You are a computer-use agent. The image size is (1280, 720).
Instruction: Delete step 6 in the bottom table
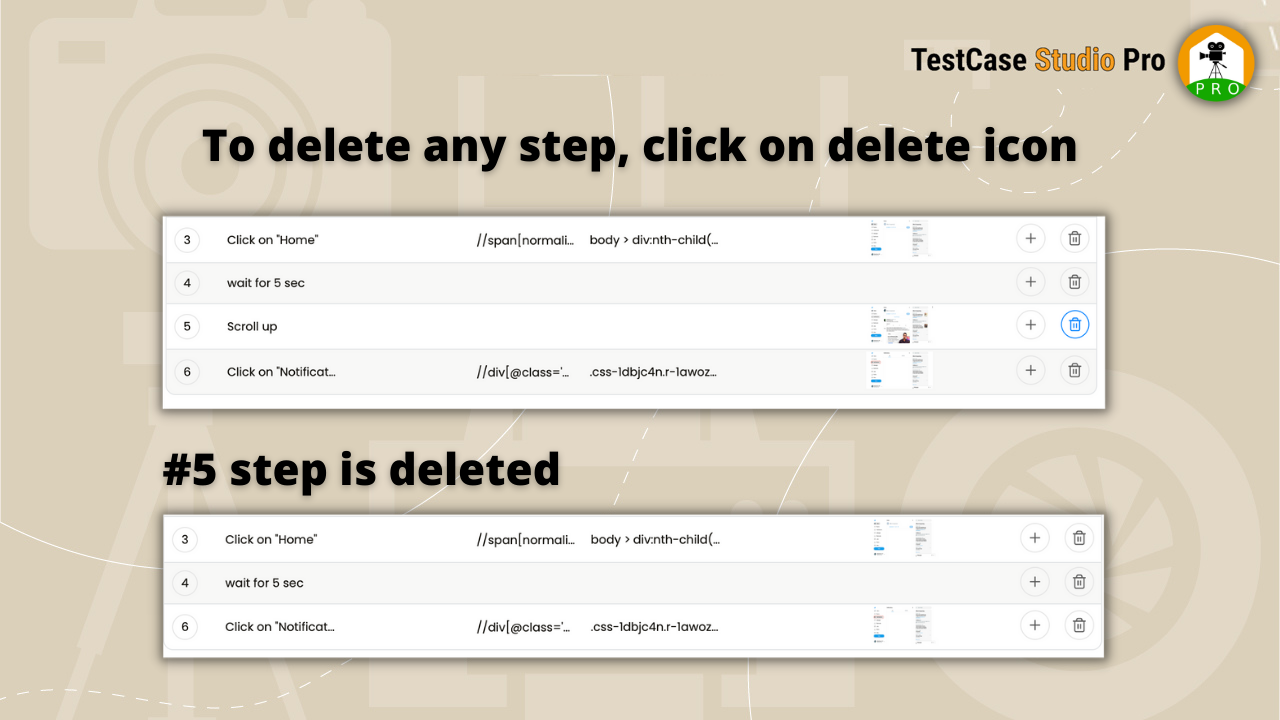1078,625
